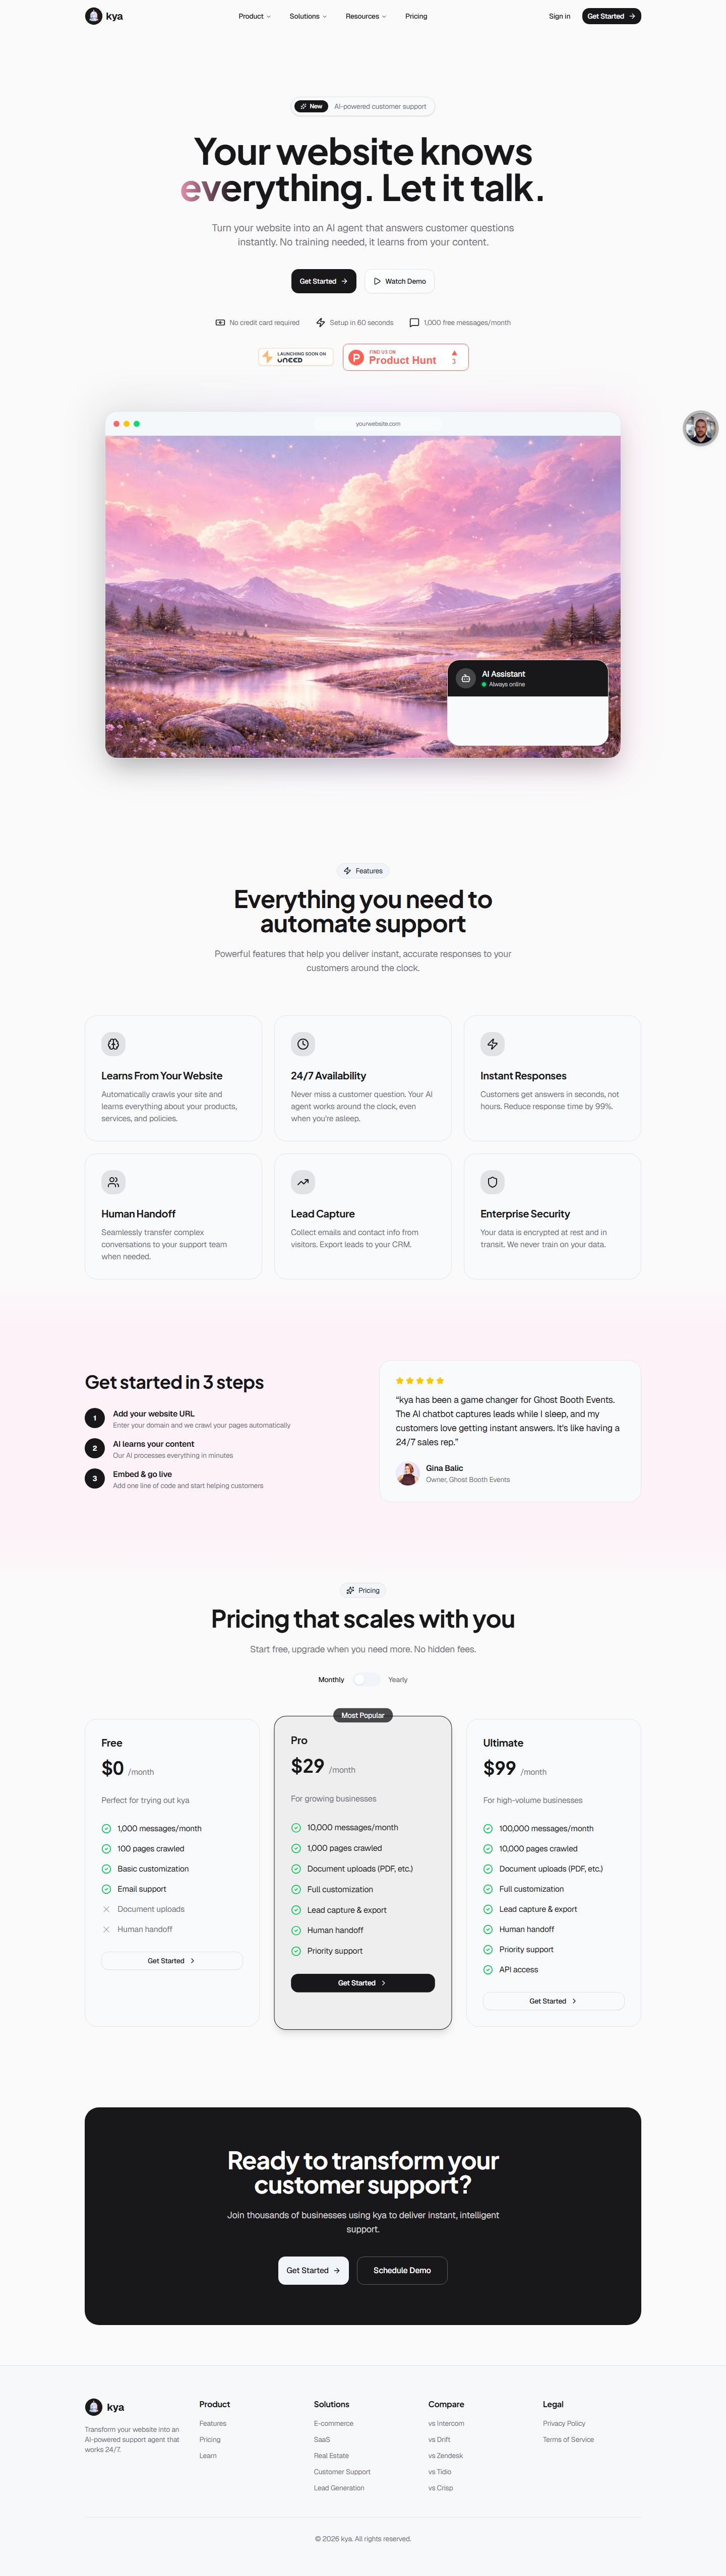726x2576 pixels.
Task: Open the Resources dropdown menu
Action: pyautogui.click(x=366, y=16)
